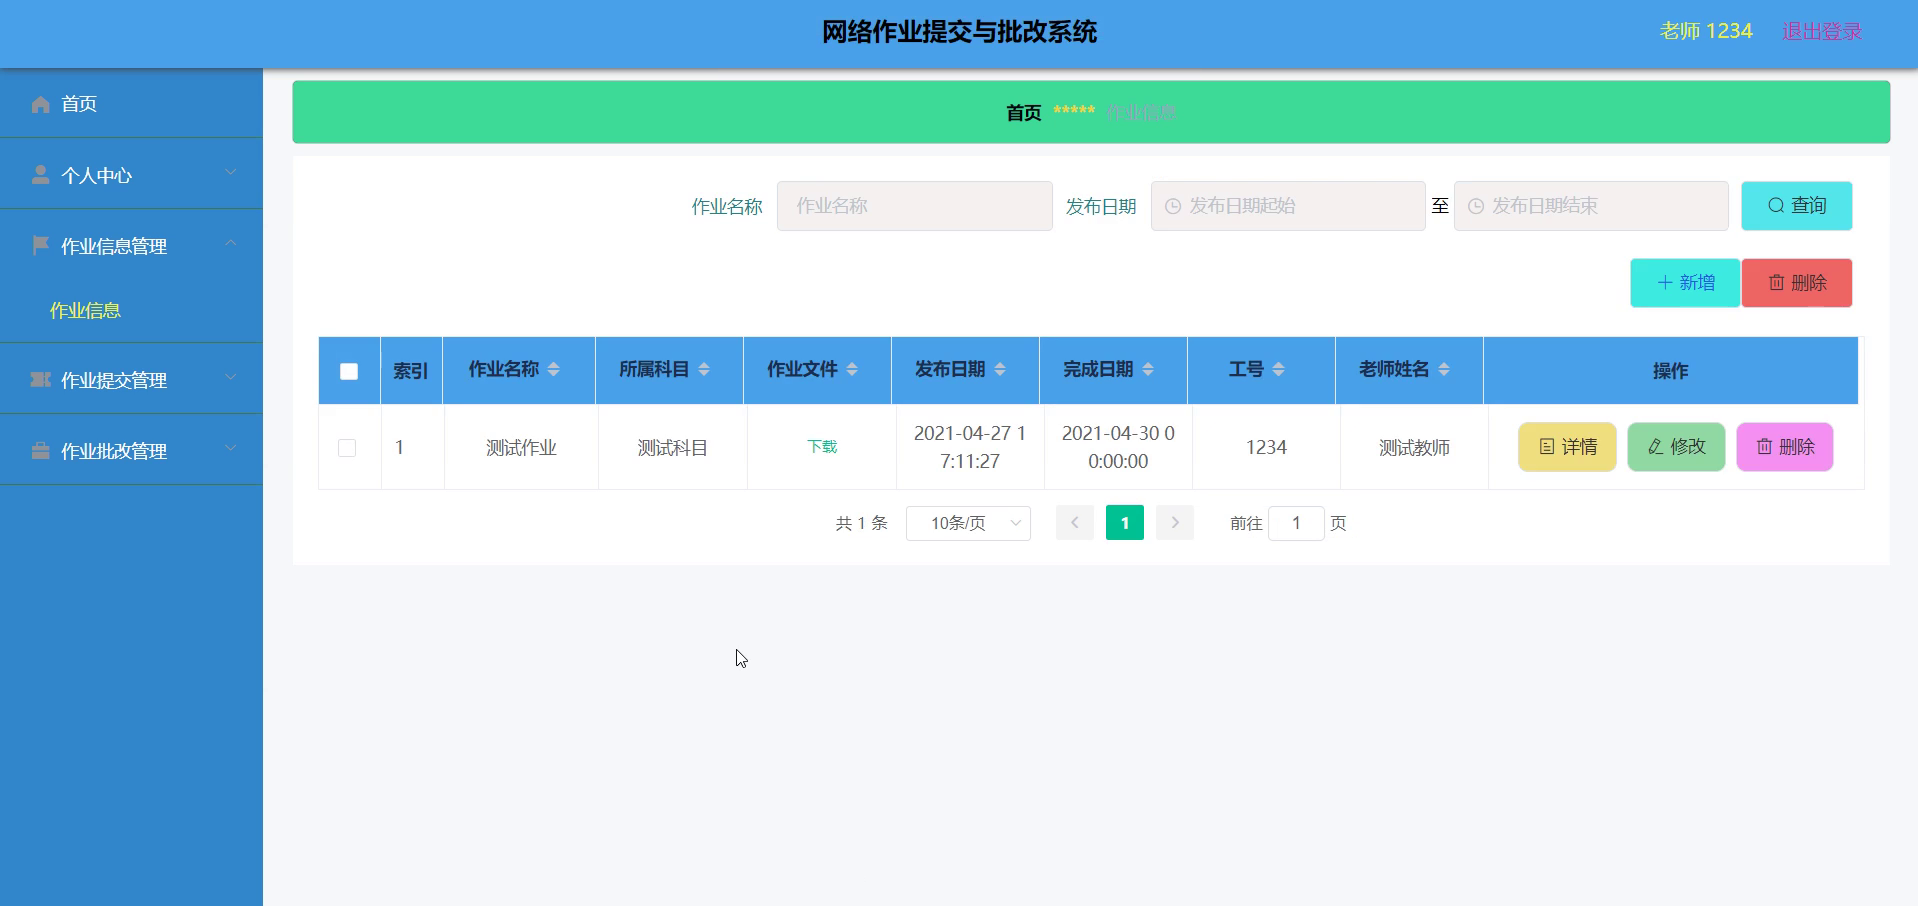Click the 测试教师 cell
Image resolution: width=1918 pixels, height=906 pixels.
tap(1414, 448)
